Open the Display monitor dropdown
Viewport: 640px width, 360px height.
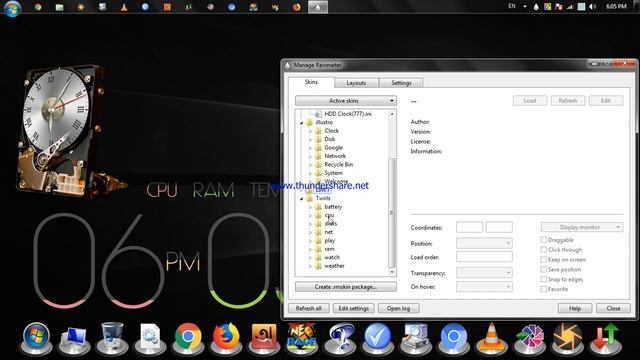(x=582, y=227)
